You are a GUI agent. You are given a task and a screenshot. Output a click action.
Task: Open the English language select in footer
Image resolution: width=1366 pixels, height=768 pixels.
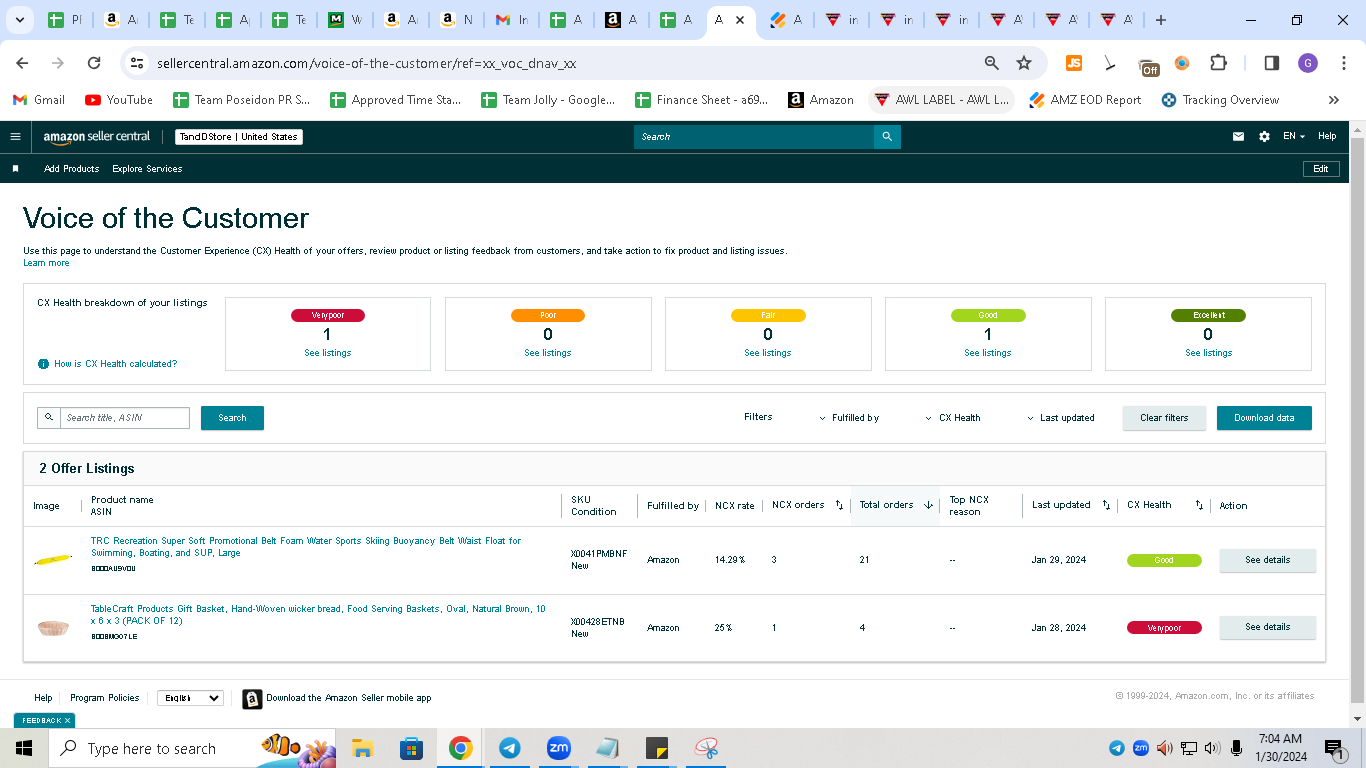(190, 698)
